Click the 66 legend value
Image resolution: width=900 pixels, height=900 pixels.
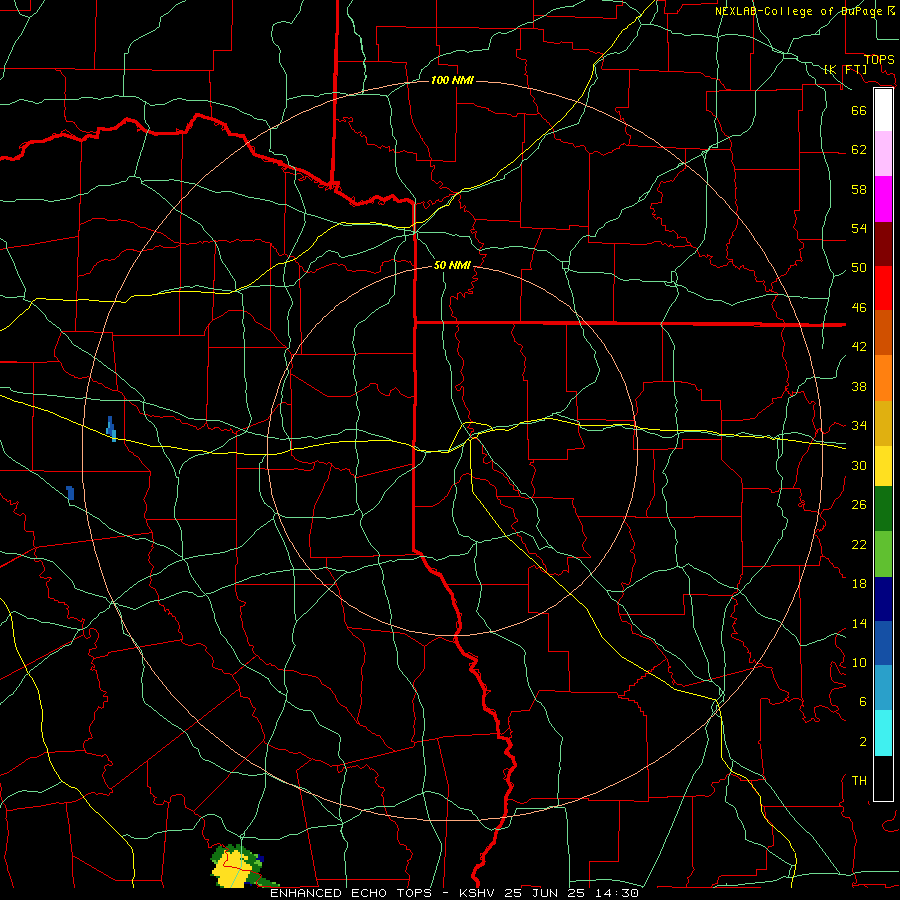tap(859, 110)
